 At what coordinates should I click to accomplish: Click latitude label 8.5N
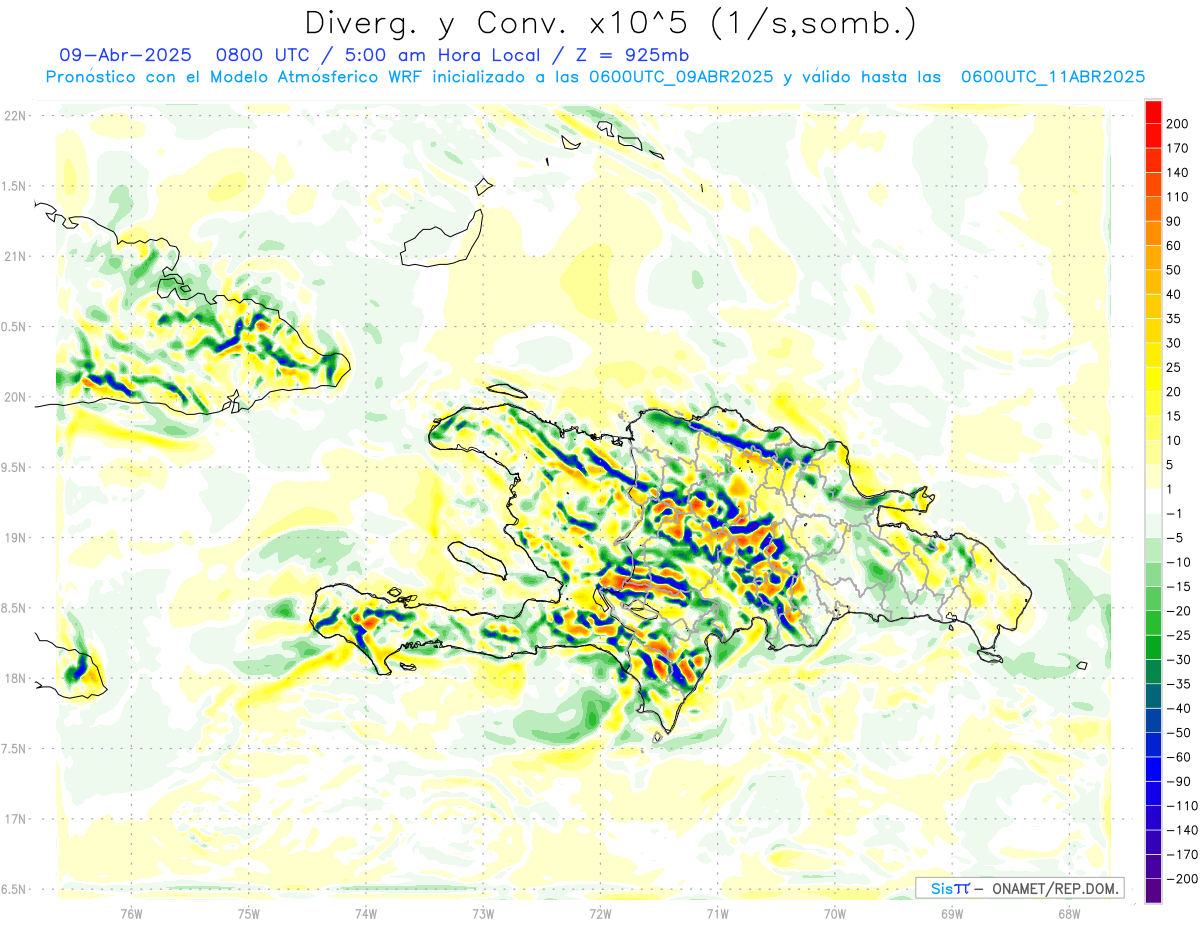[15, 608]
